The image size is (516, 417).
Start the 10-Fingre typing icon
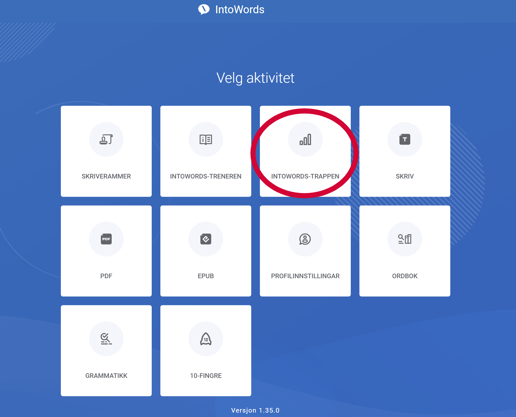click(x=206, y=339)
